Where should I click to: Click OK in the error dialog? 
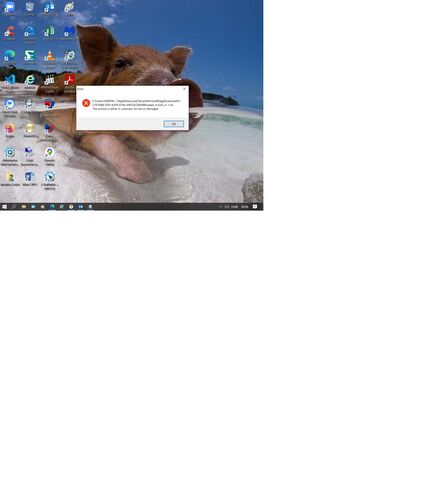(173, 124)
